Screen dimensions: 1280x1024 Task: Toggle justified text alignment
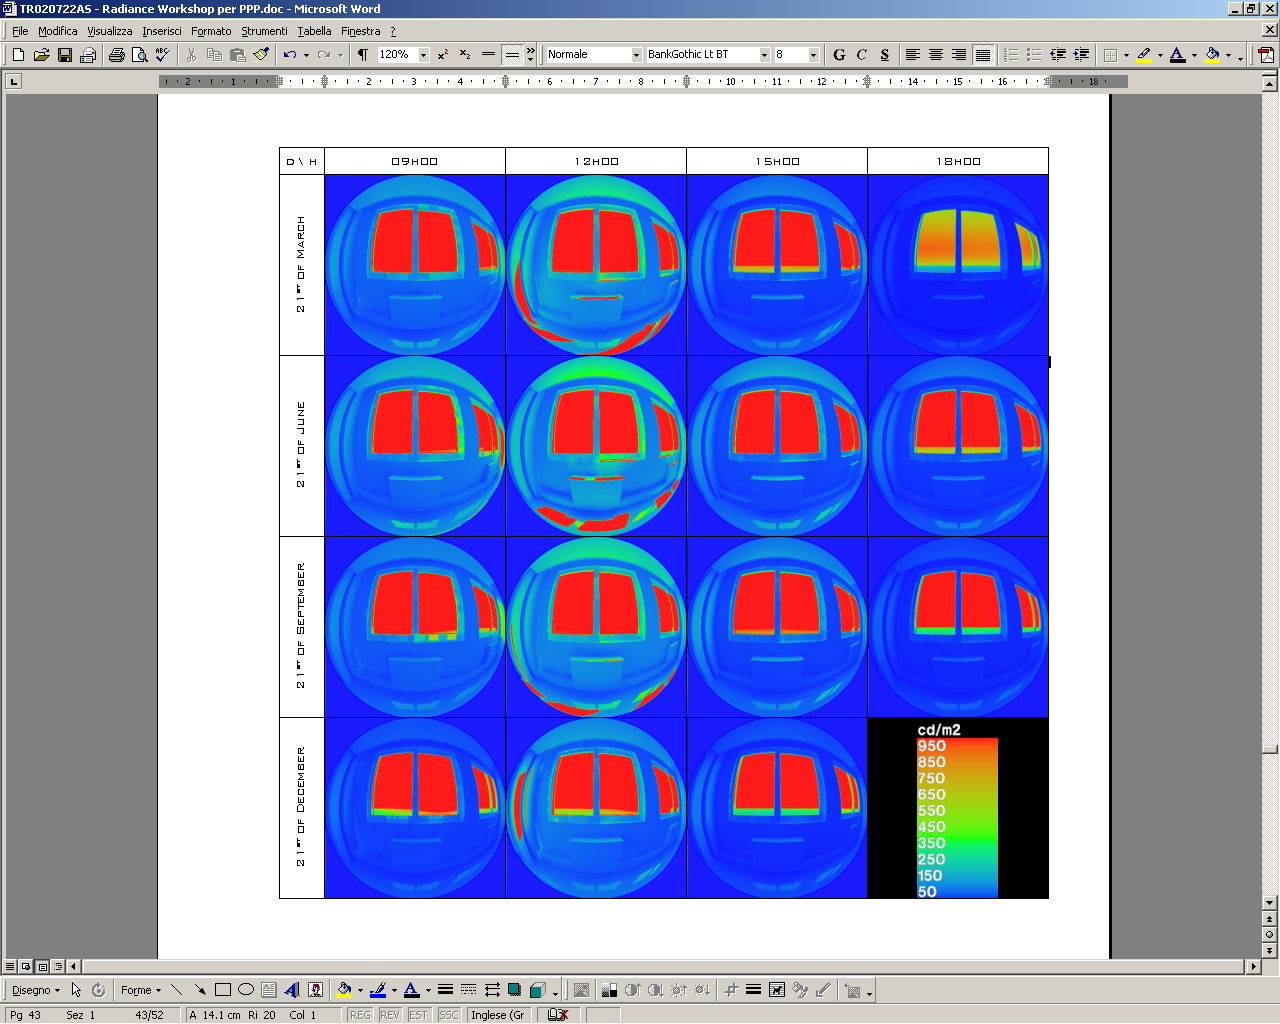click(x=983, y=55)
